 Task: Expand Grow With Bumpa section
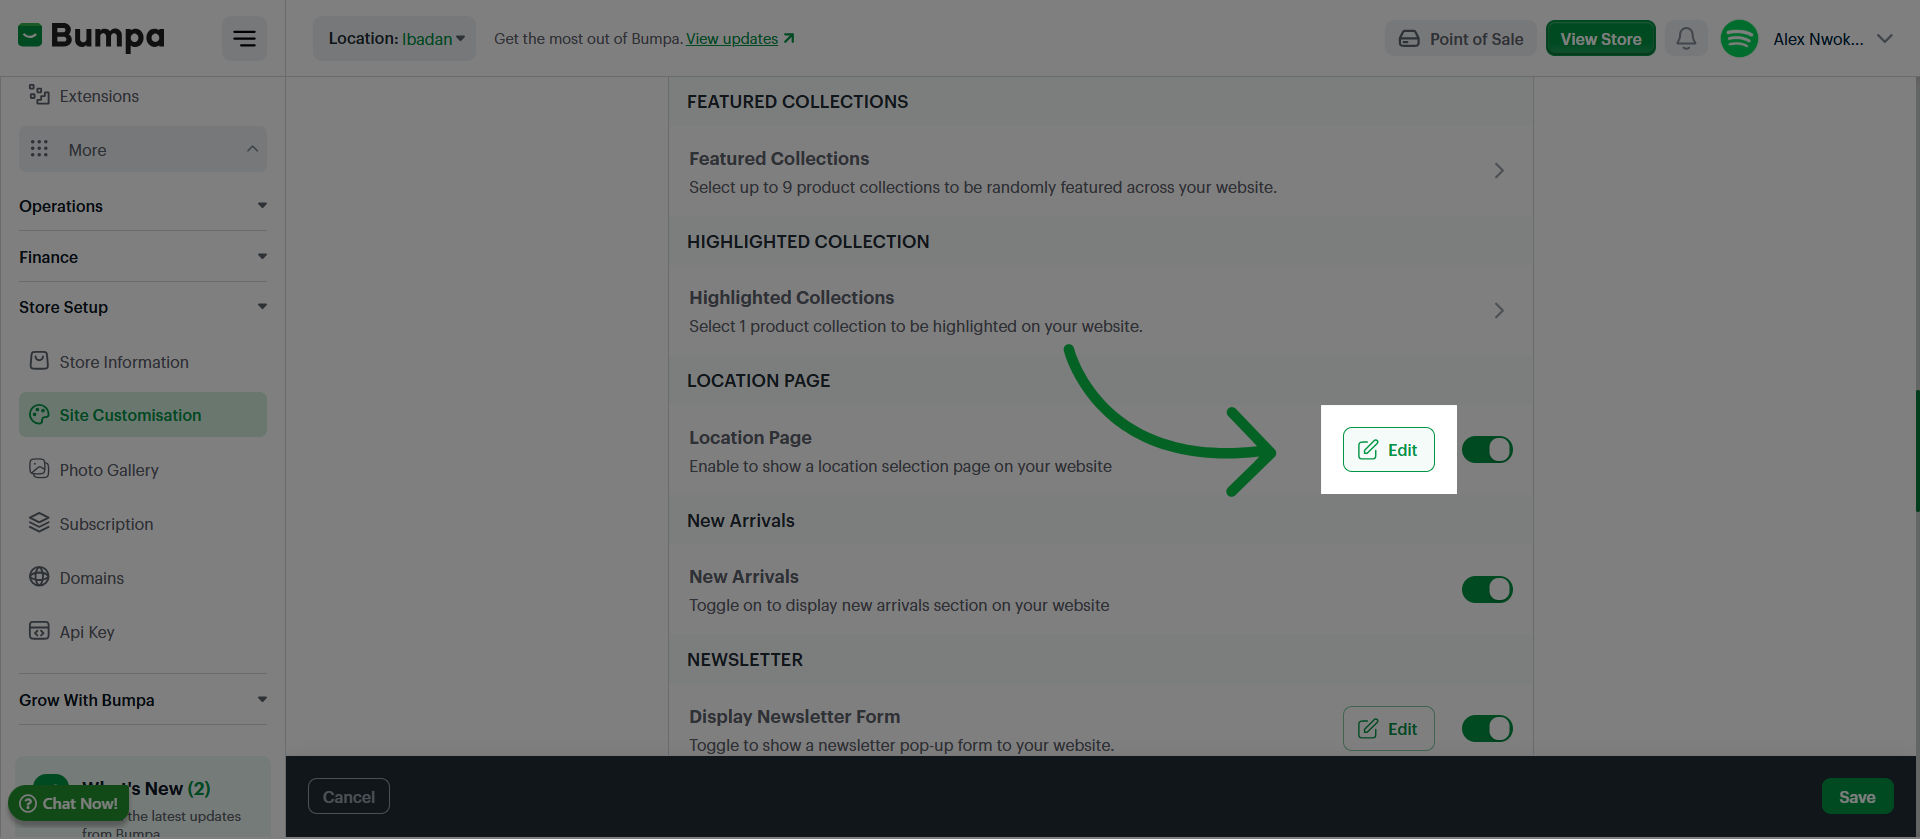coord(143,700)
